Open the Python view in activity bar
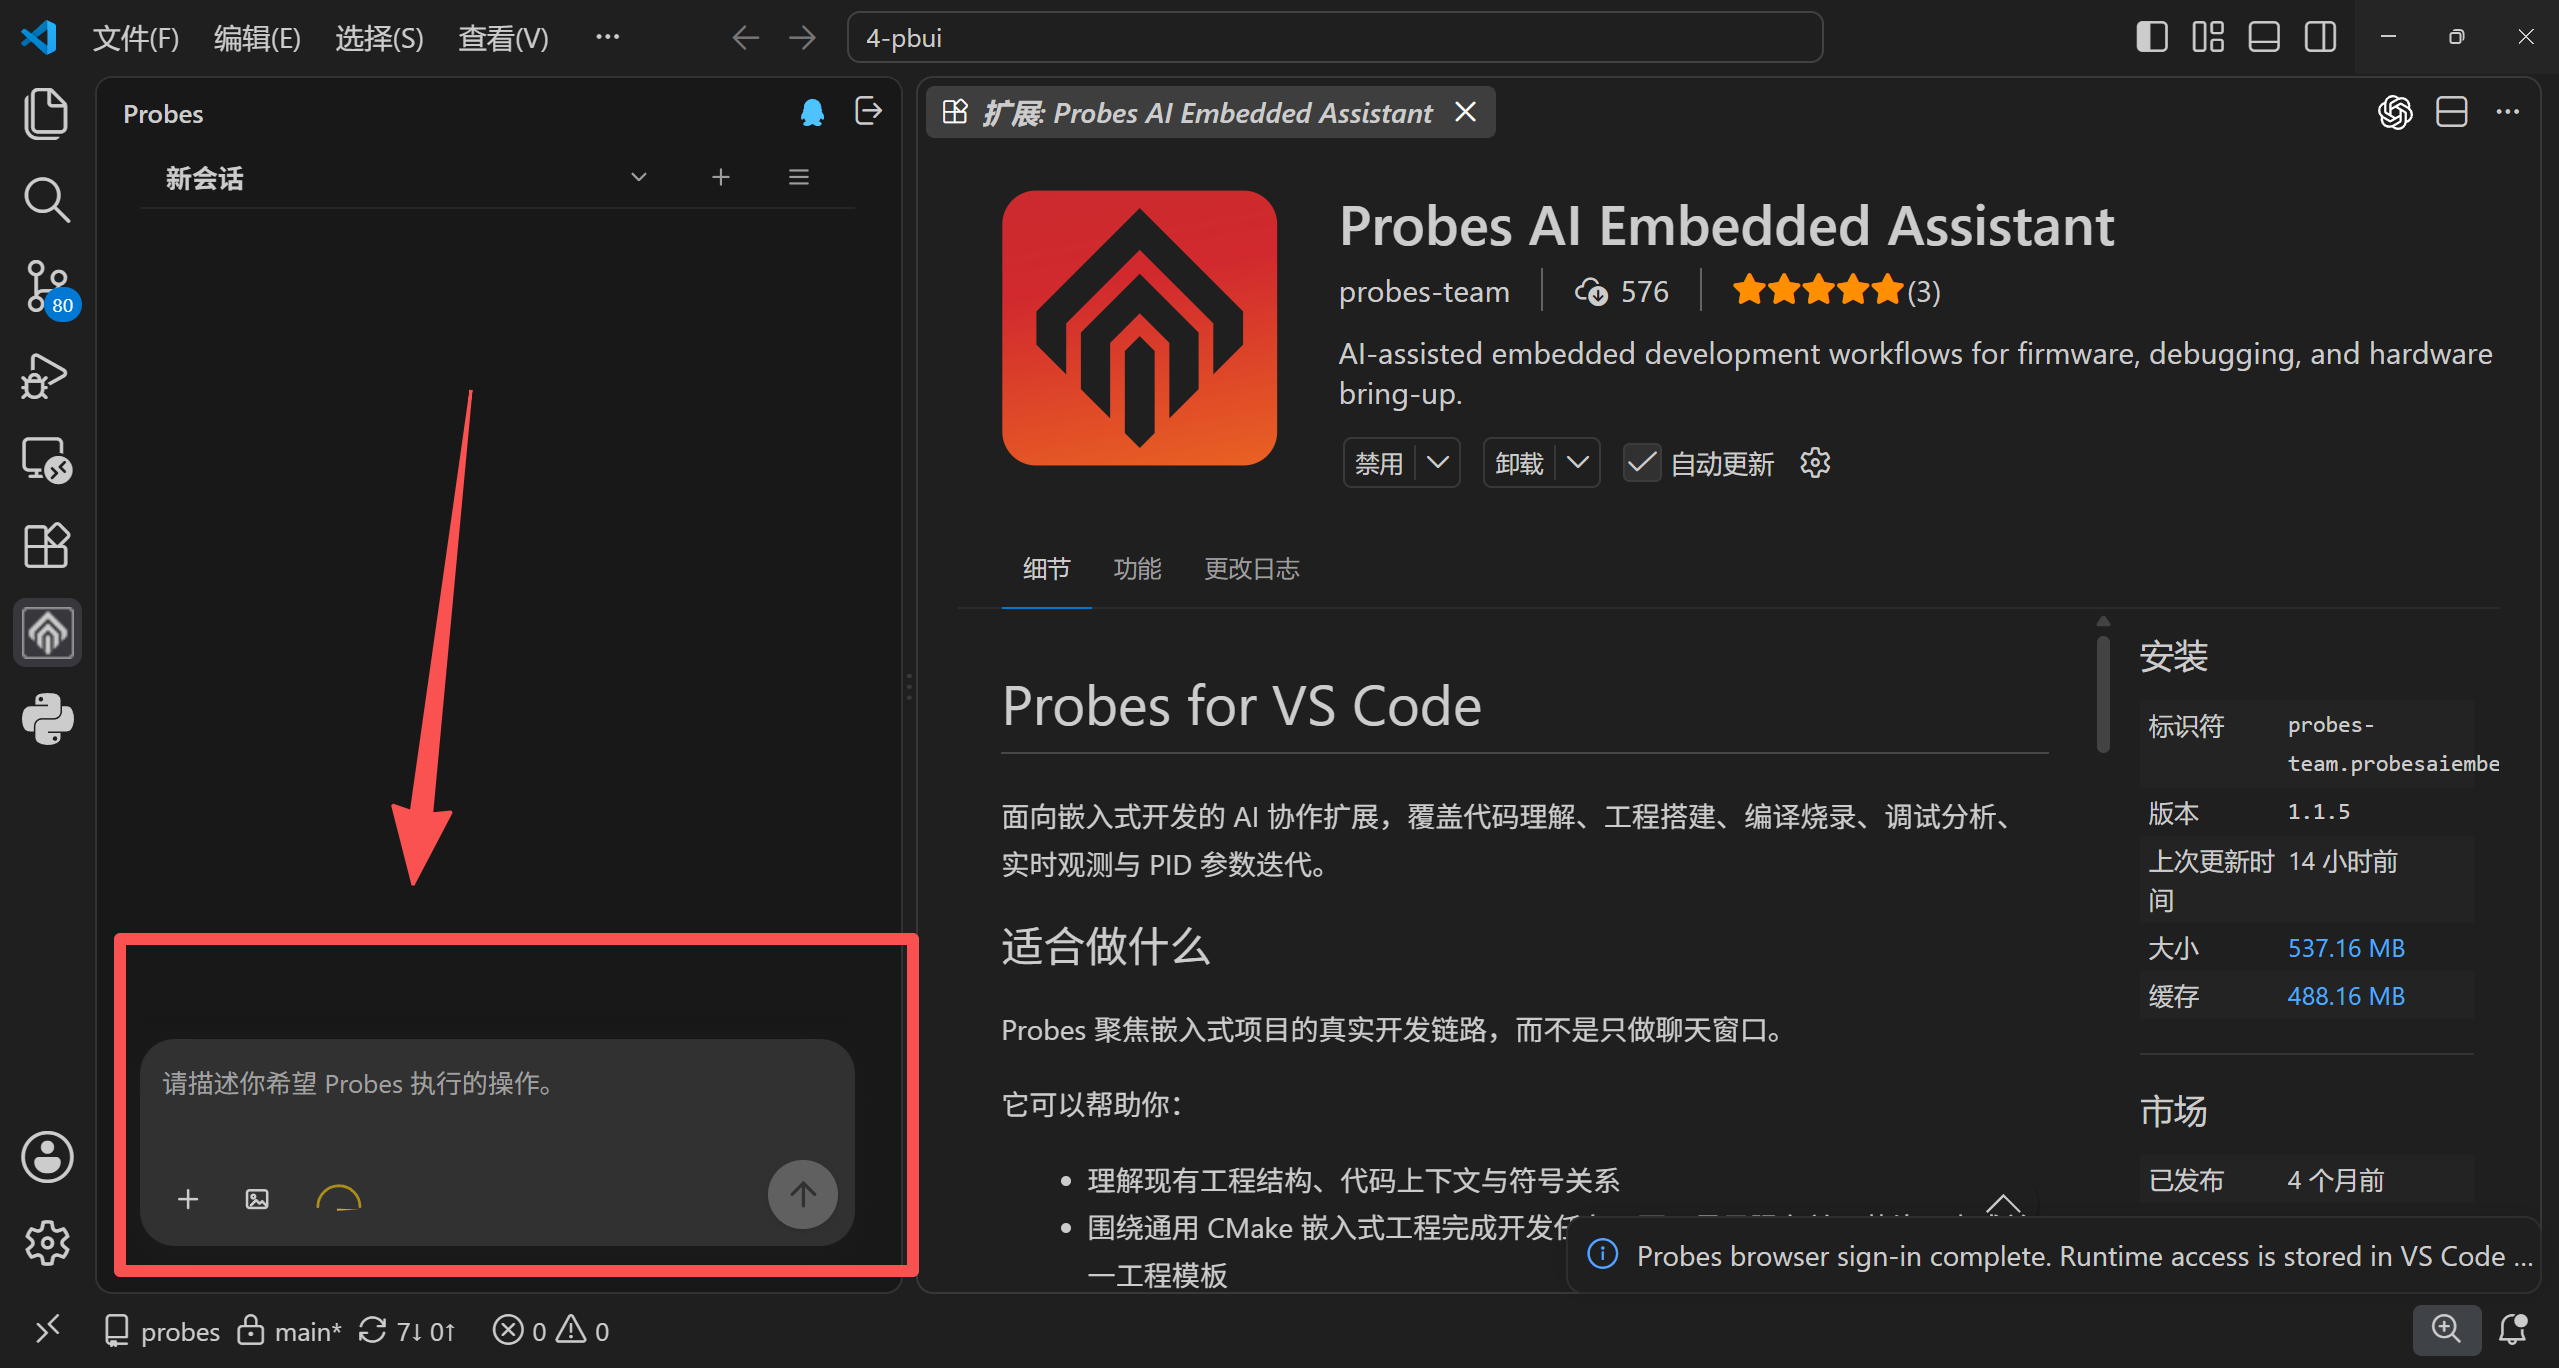Screen dimensions: 2559x1368 click(x=47, y=719)
